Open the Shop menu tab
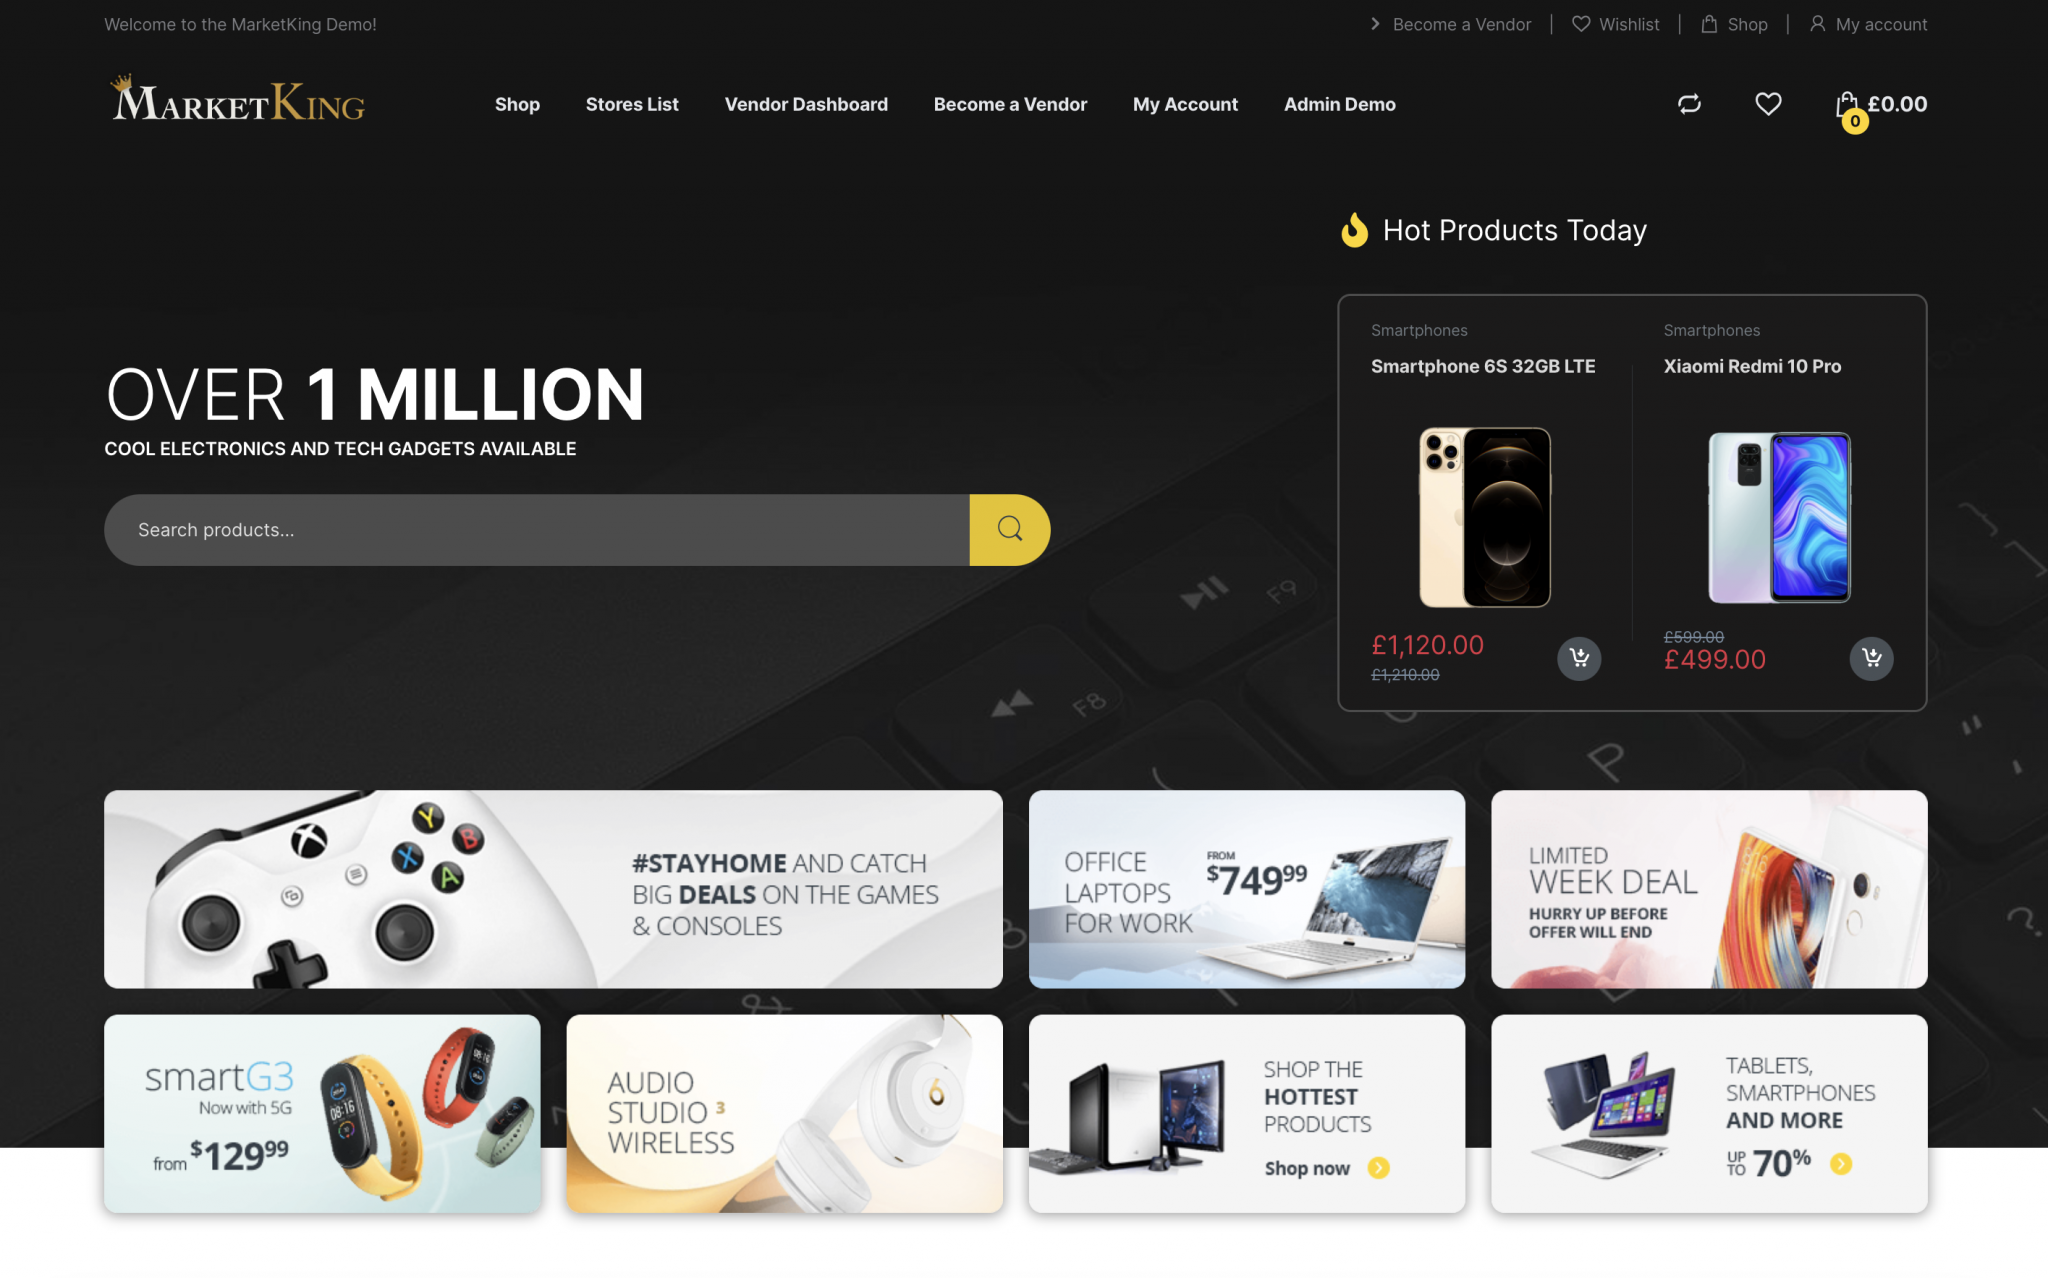2048x1278 pixels. (517, 103)
